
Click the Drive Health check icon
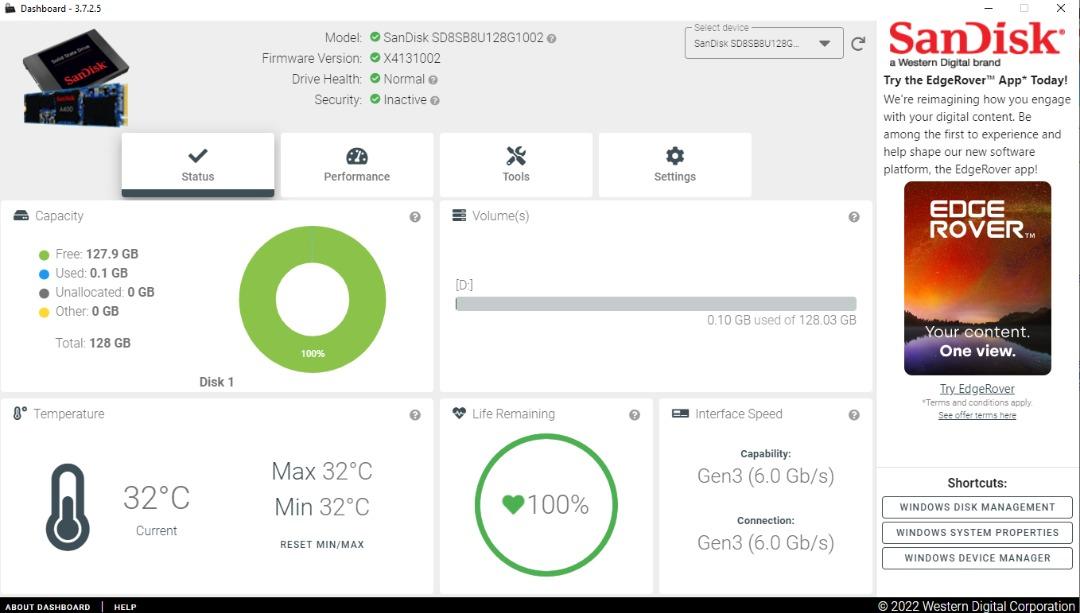click(x=375, y=79)
